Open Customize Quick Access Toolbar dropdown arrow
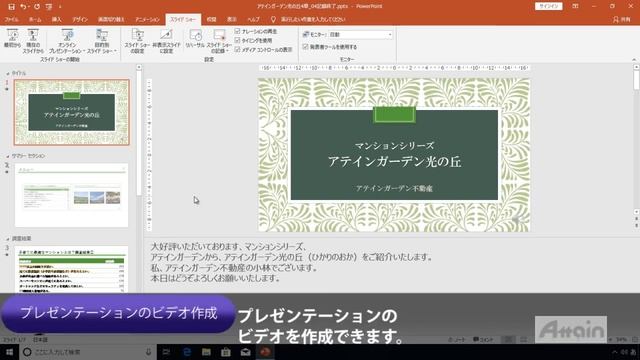The height and width of the screenshot is (360, 640). point(60,7)
